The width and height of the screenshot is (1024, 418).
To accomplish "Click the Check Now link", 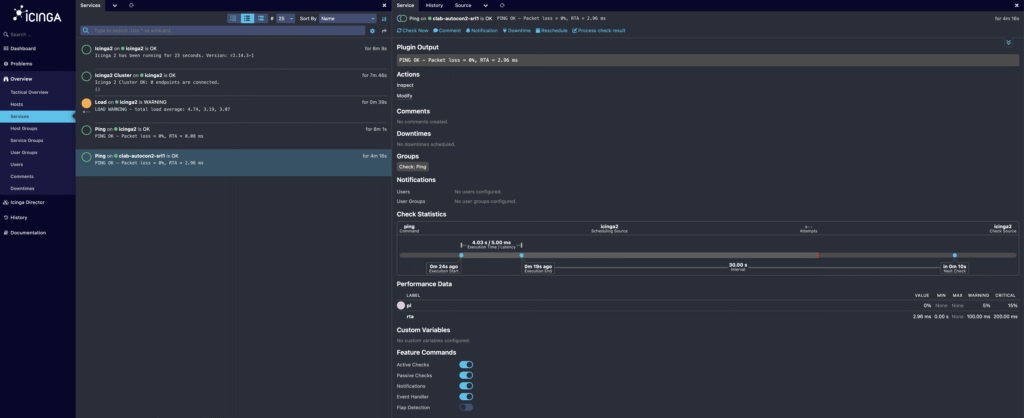I will (x=413, y=31).
